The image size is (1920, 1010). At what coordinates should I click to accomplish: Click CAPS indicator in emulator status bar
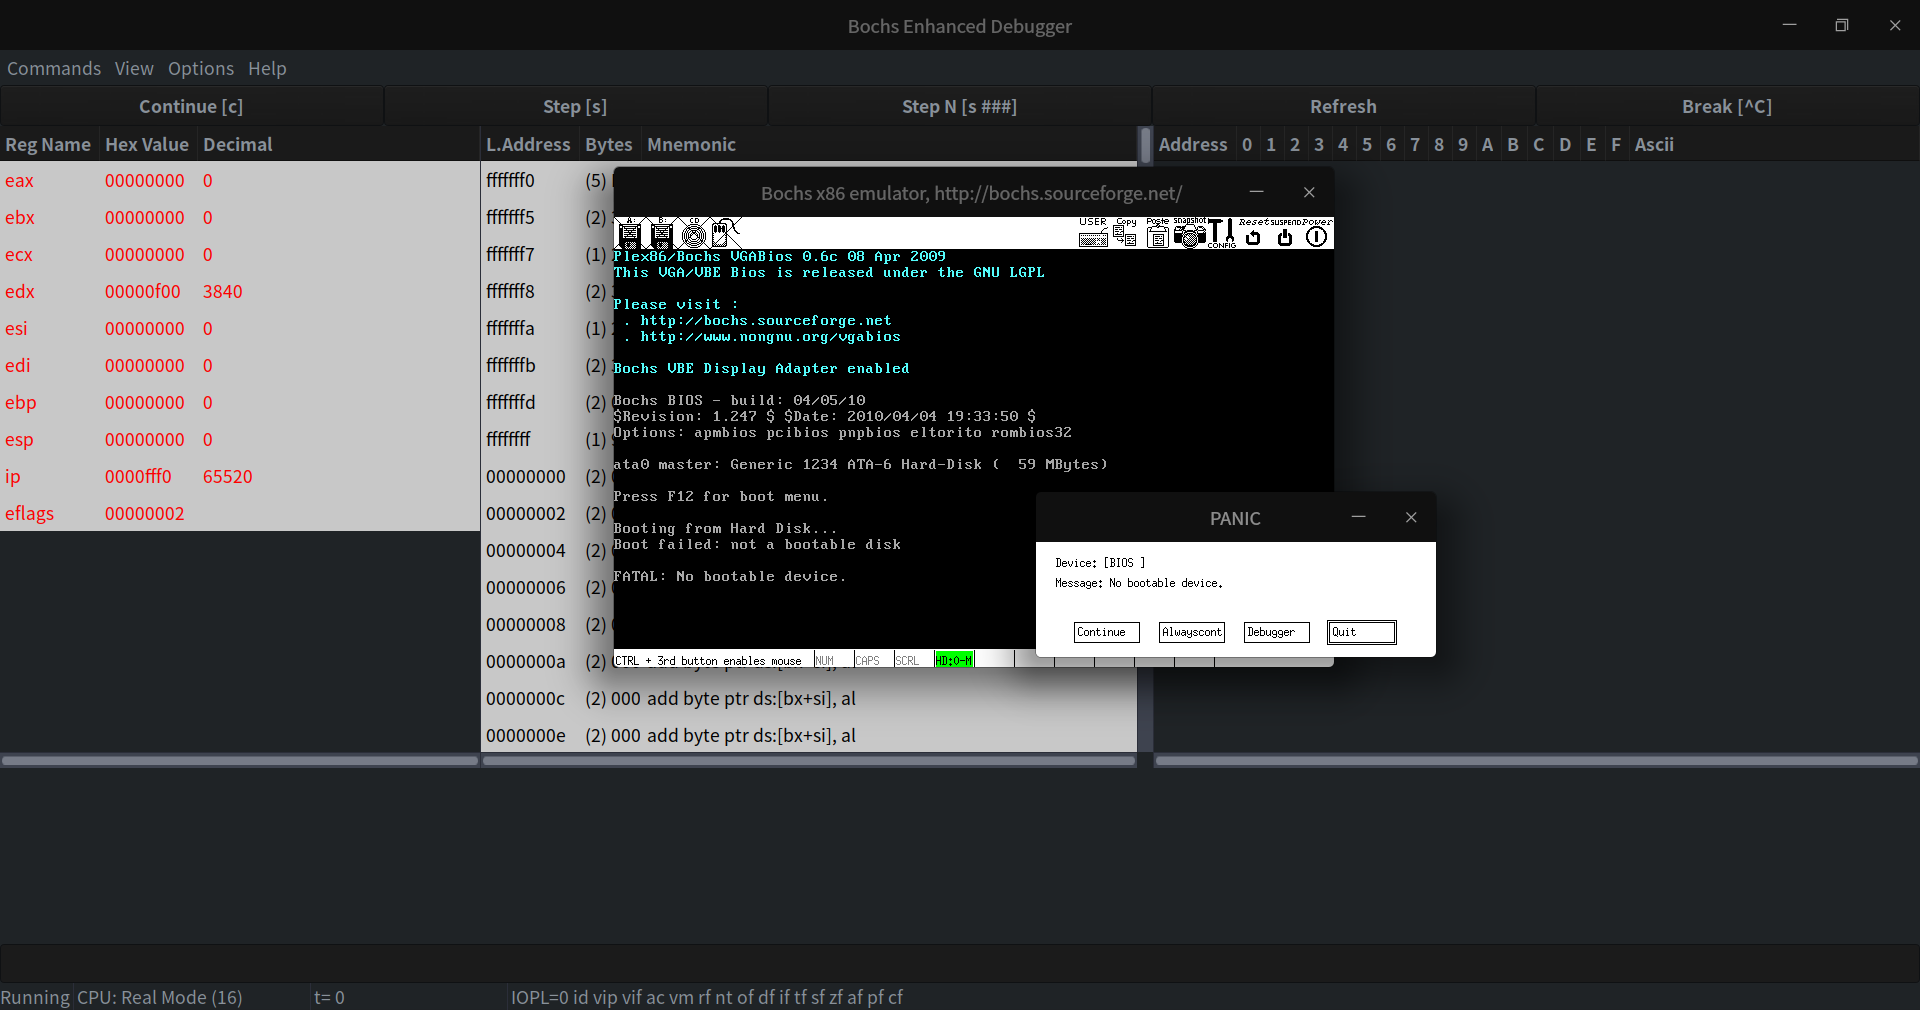[x=873, y=660]
